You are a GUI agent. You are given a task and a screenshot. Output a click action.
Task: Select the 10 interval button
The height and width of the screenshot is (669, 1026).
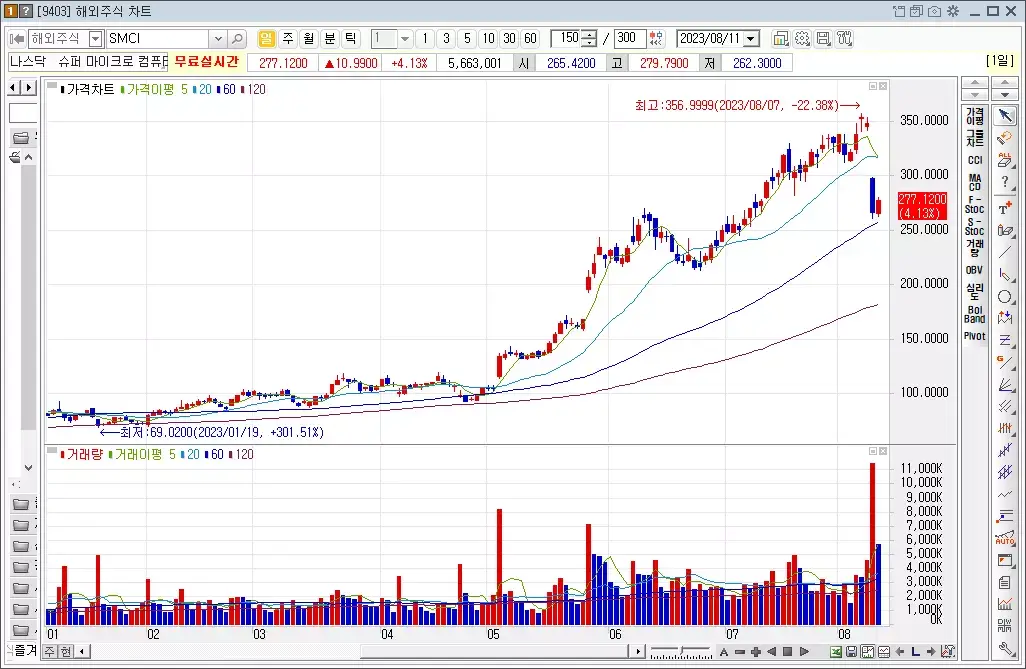pos(489,39)
